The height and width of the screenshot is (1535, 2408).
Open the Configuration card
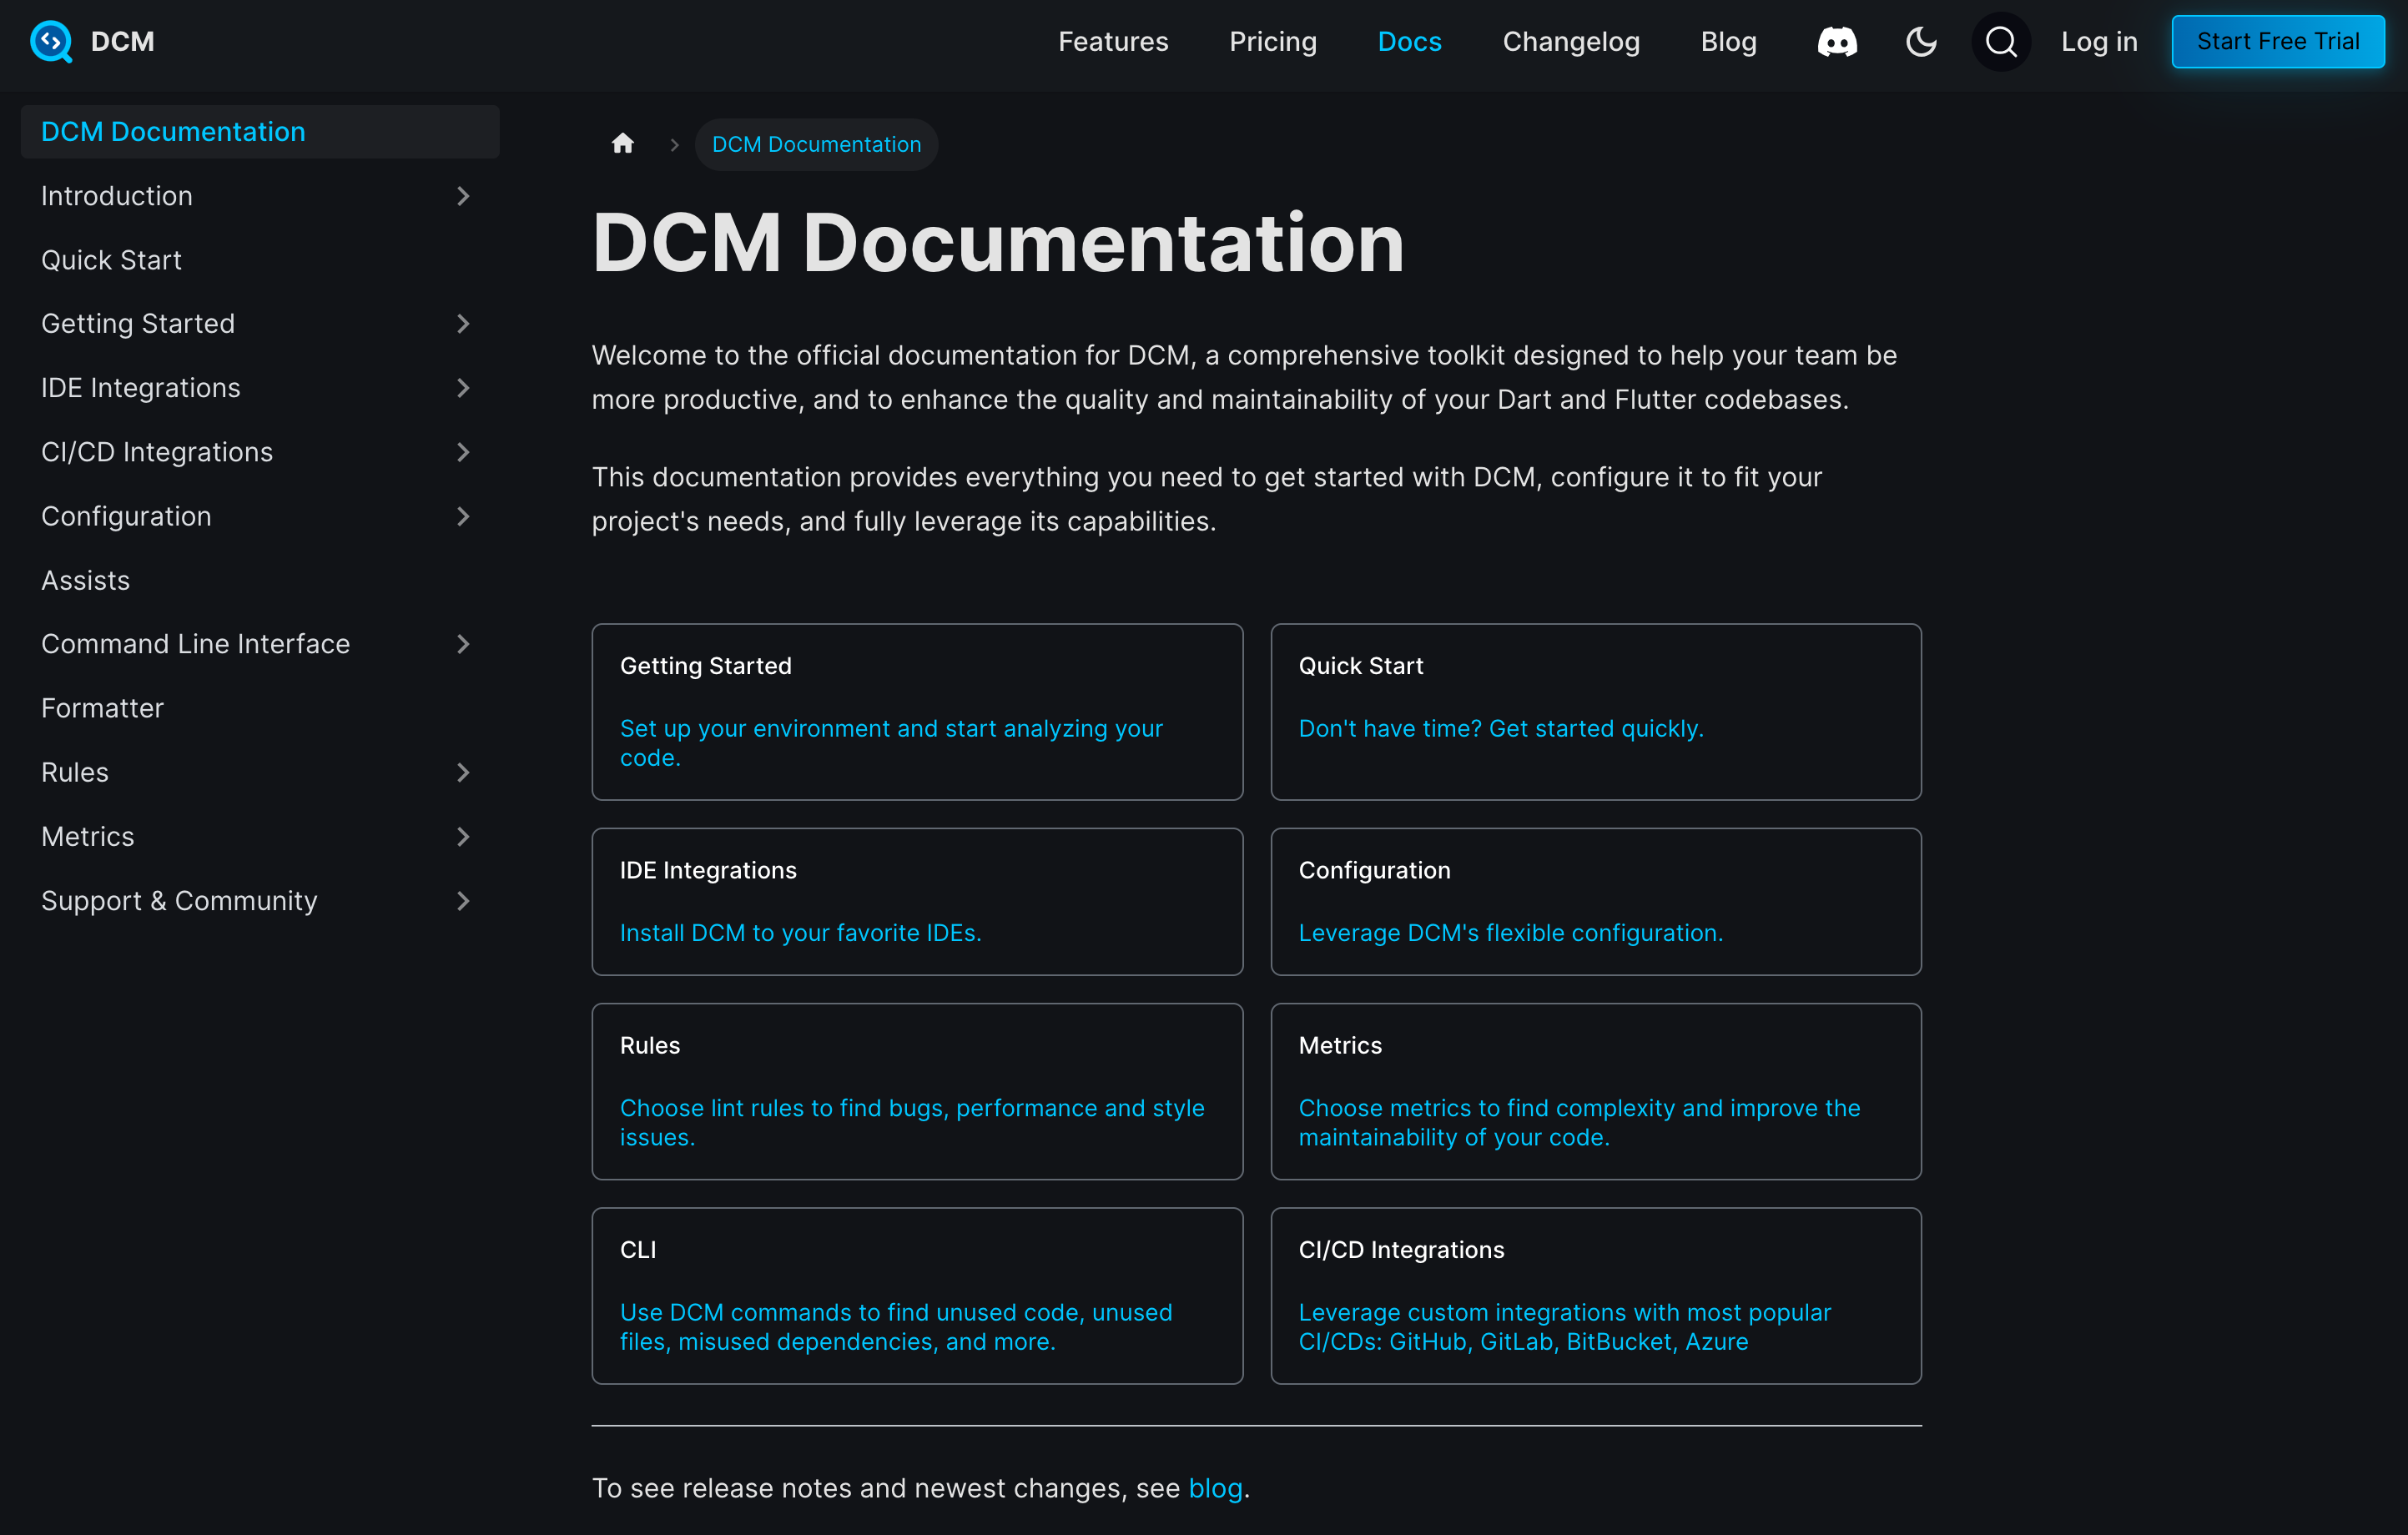pyautogui.click(x=1595, y=901)
